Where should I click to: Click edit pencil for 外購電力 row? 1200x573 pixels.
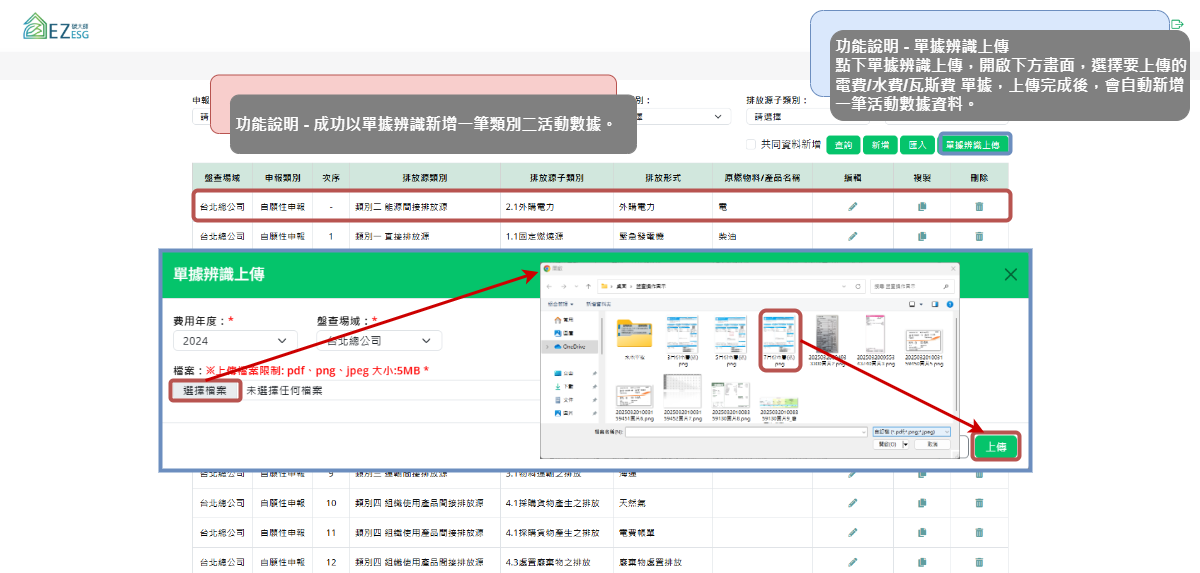853,206
